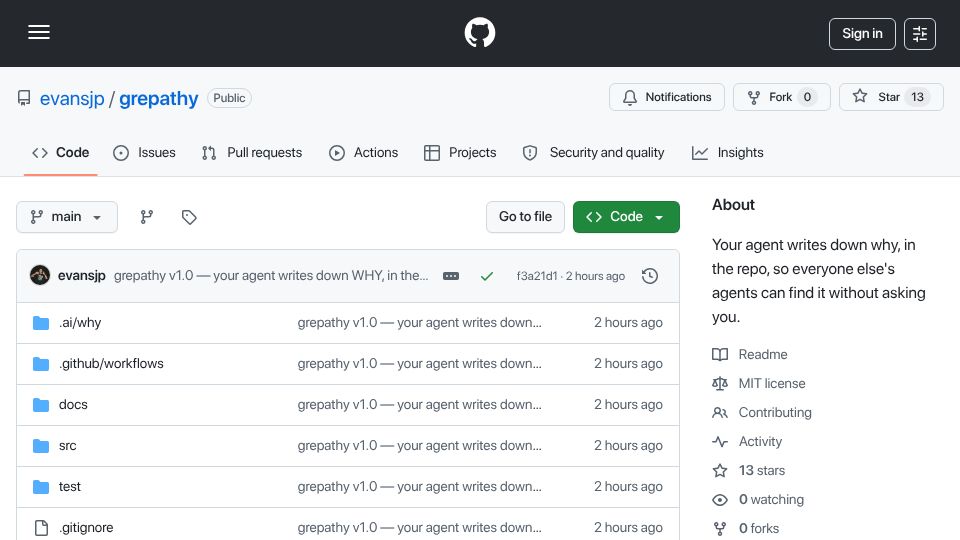Switch to the Insights tab
The image size is (960, 540).
[x=727, y=152]
